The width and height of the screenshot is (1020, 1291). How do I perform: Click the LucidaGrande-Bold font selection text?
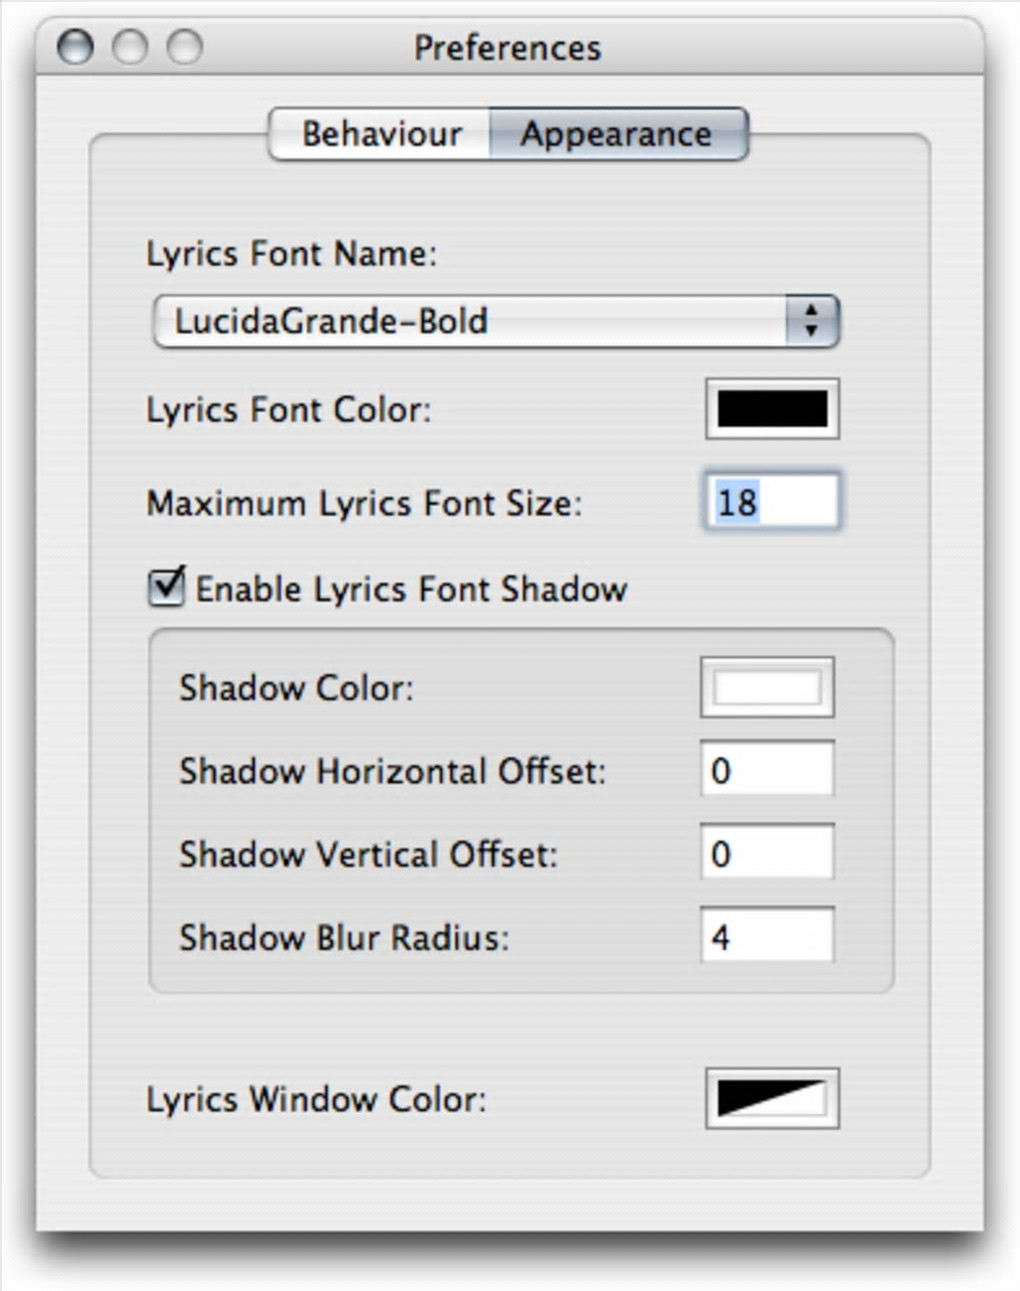(331, 322)
